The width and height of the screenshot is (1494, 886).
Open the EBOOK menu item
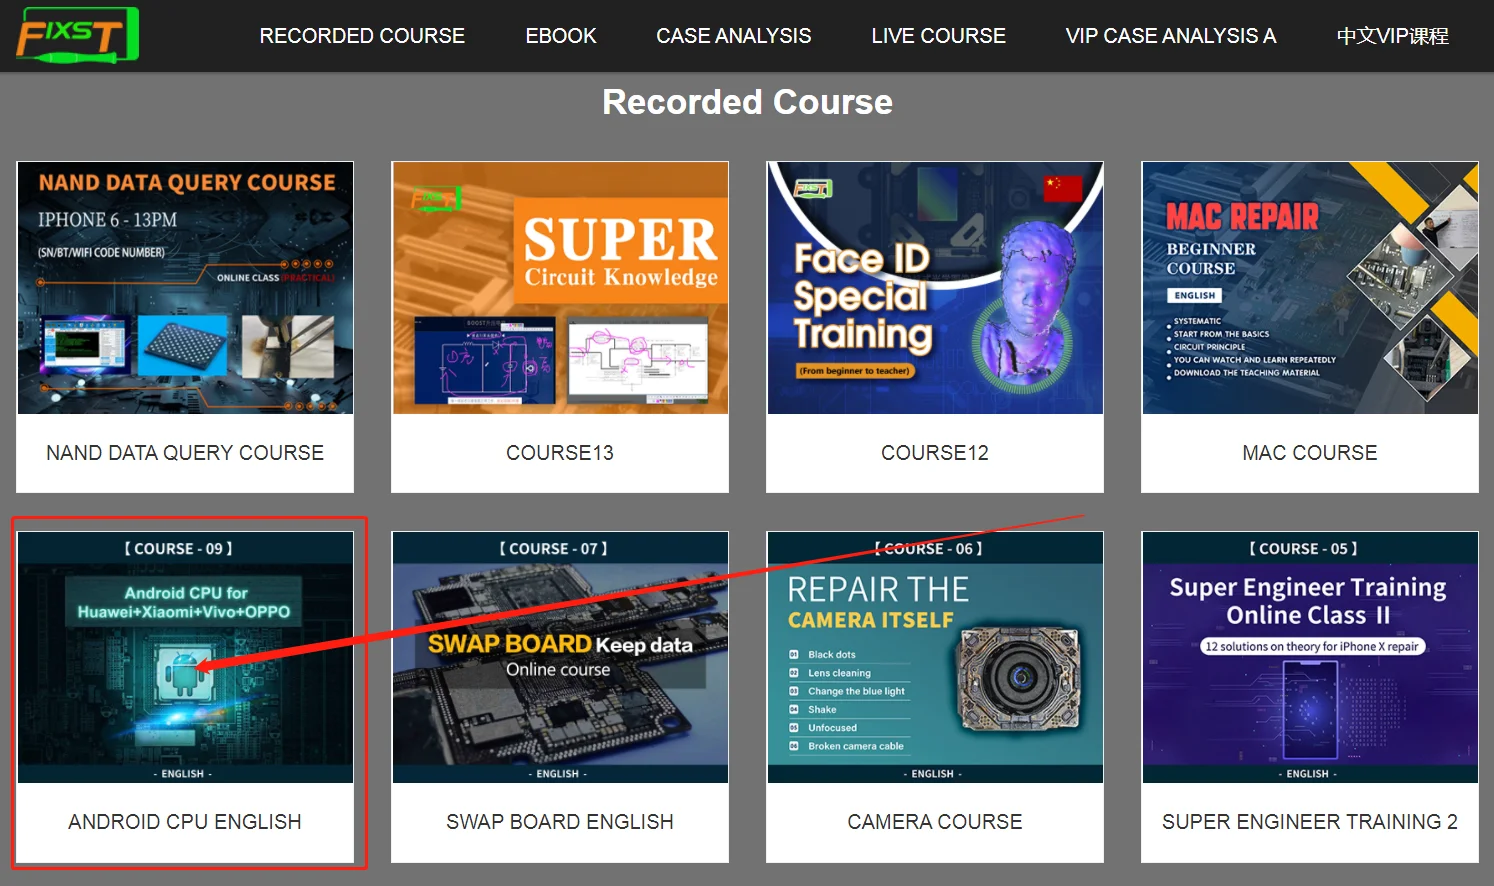tap(561, 36)
